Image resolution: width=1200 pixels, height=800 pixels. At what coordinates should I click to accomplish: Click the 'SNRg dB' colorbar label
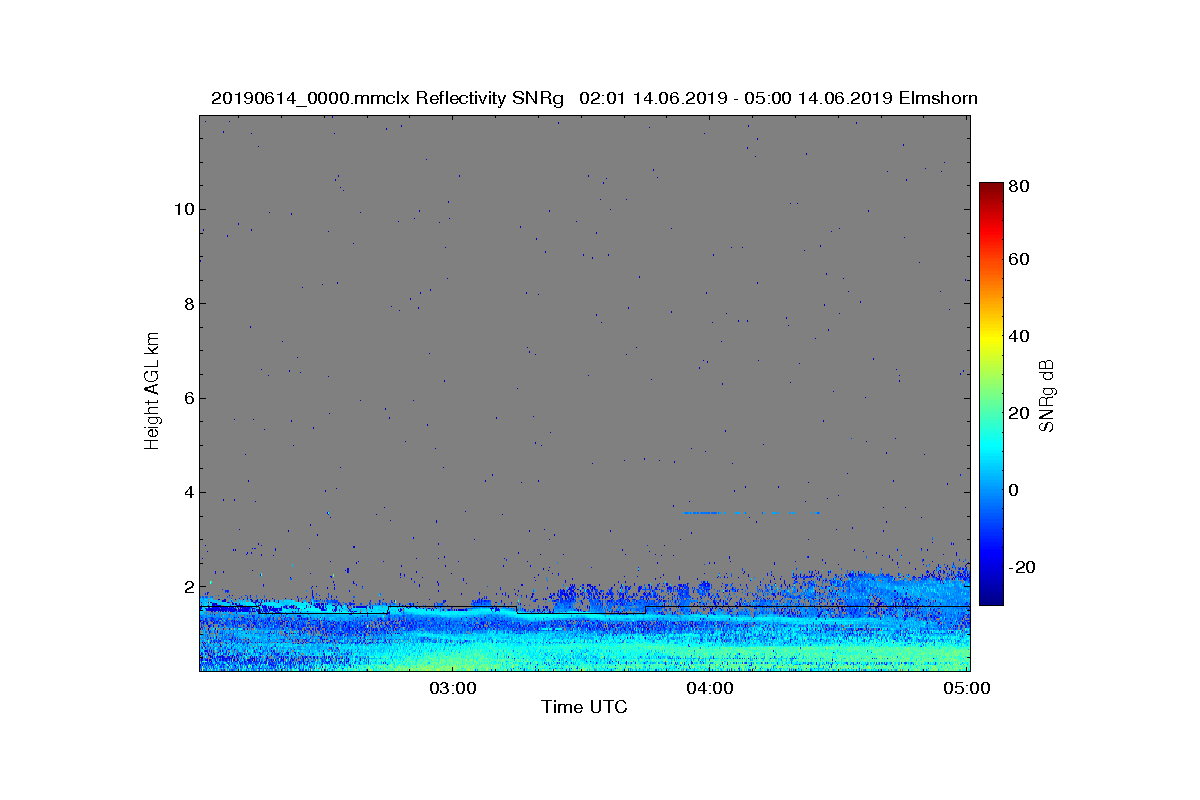(1047, 395)
